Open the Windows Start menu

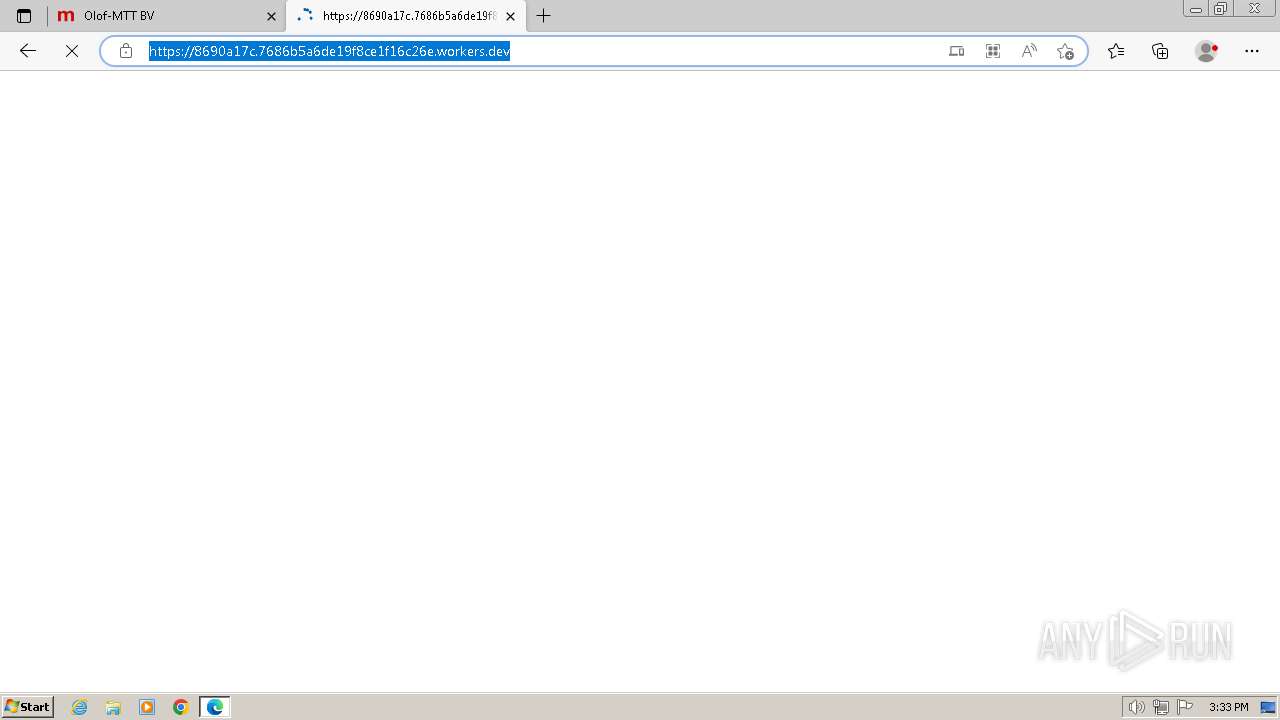pyautogui.click(x=28, y=707)
